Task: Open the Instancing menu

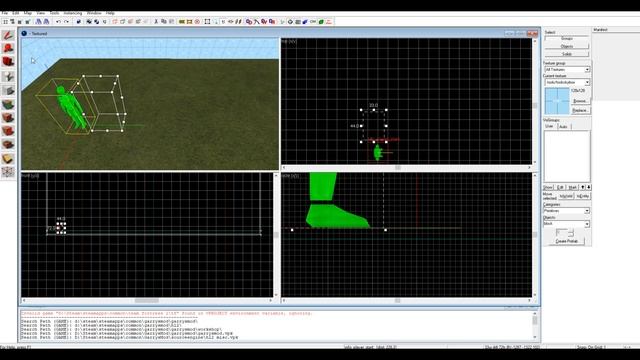Action: (x=73, y=13)
